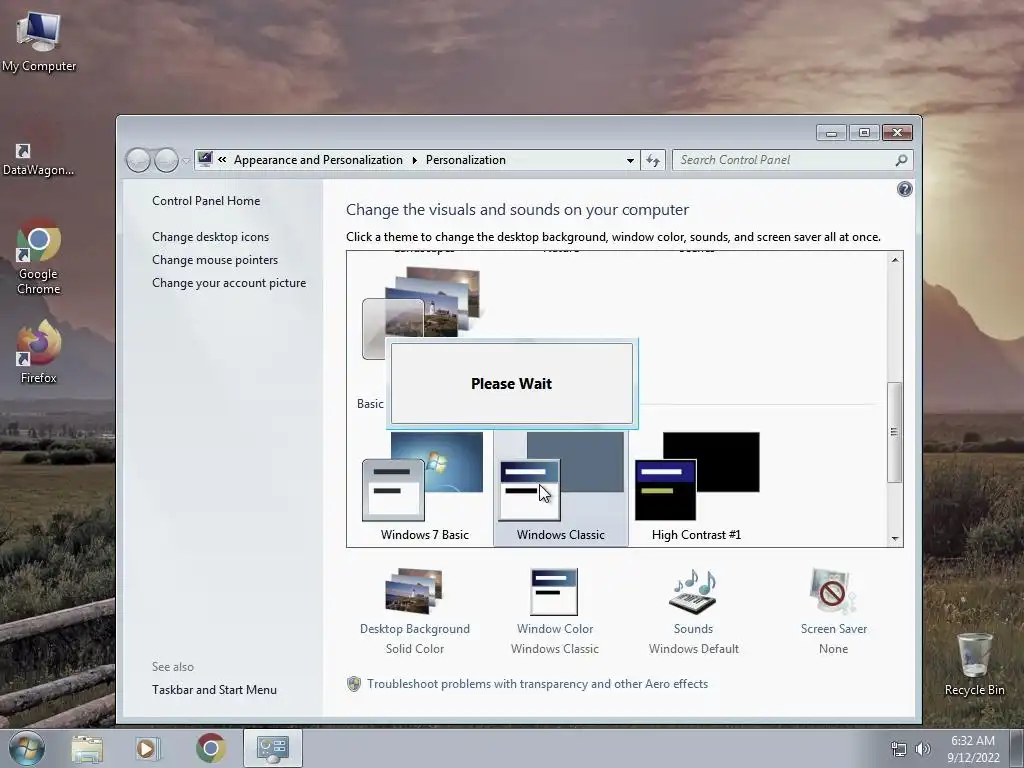
Task: Click the Forward navigation arrow button
Action: 166,160
